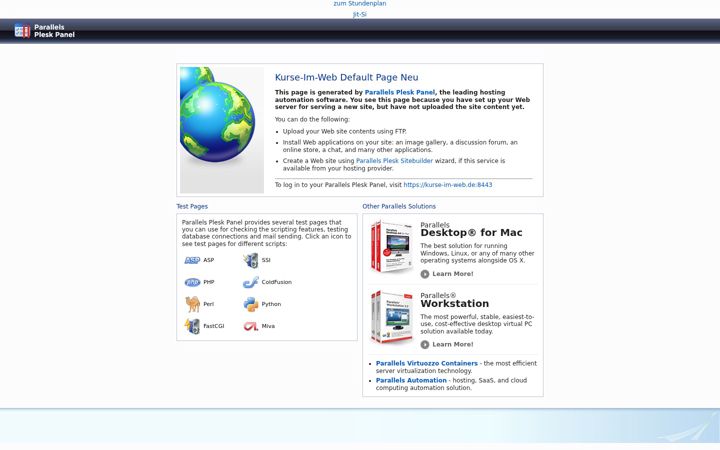The width and height of the screenshot is (720, 450).
Task: Click the Perl label
Action: (x=208, y=304)
